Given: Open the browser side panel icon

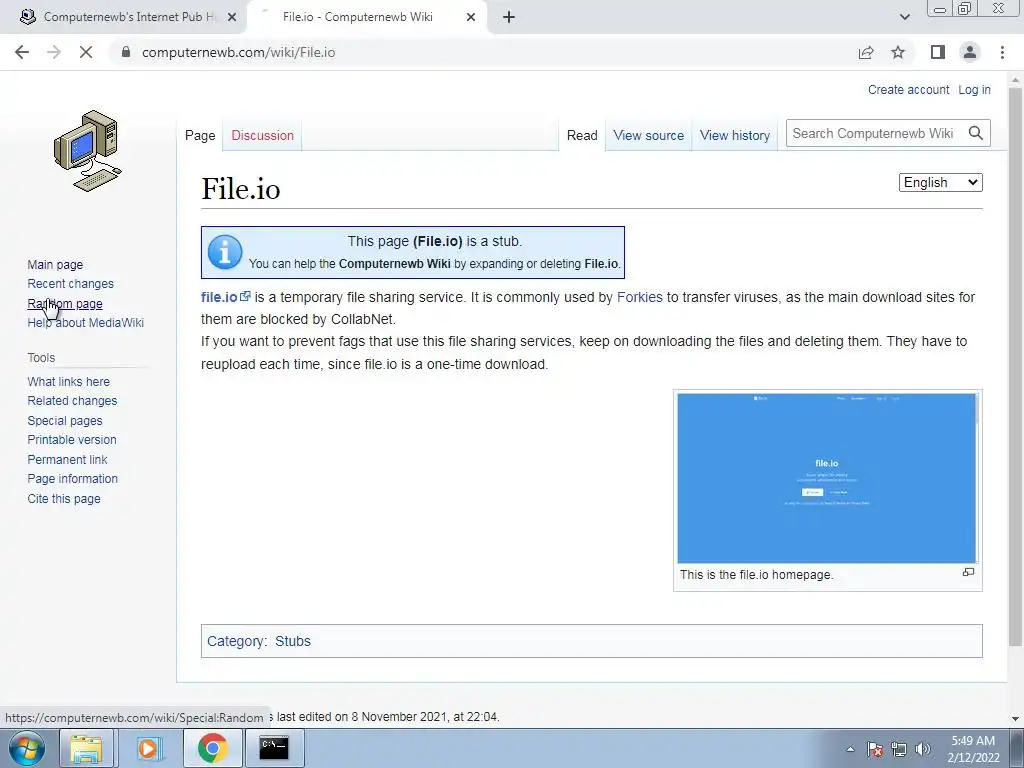Looking at the screenshot, I should coord(938,52).
